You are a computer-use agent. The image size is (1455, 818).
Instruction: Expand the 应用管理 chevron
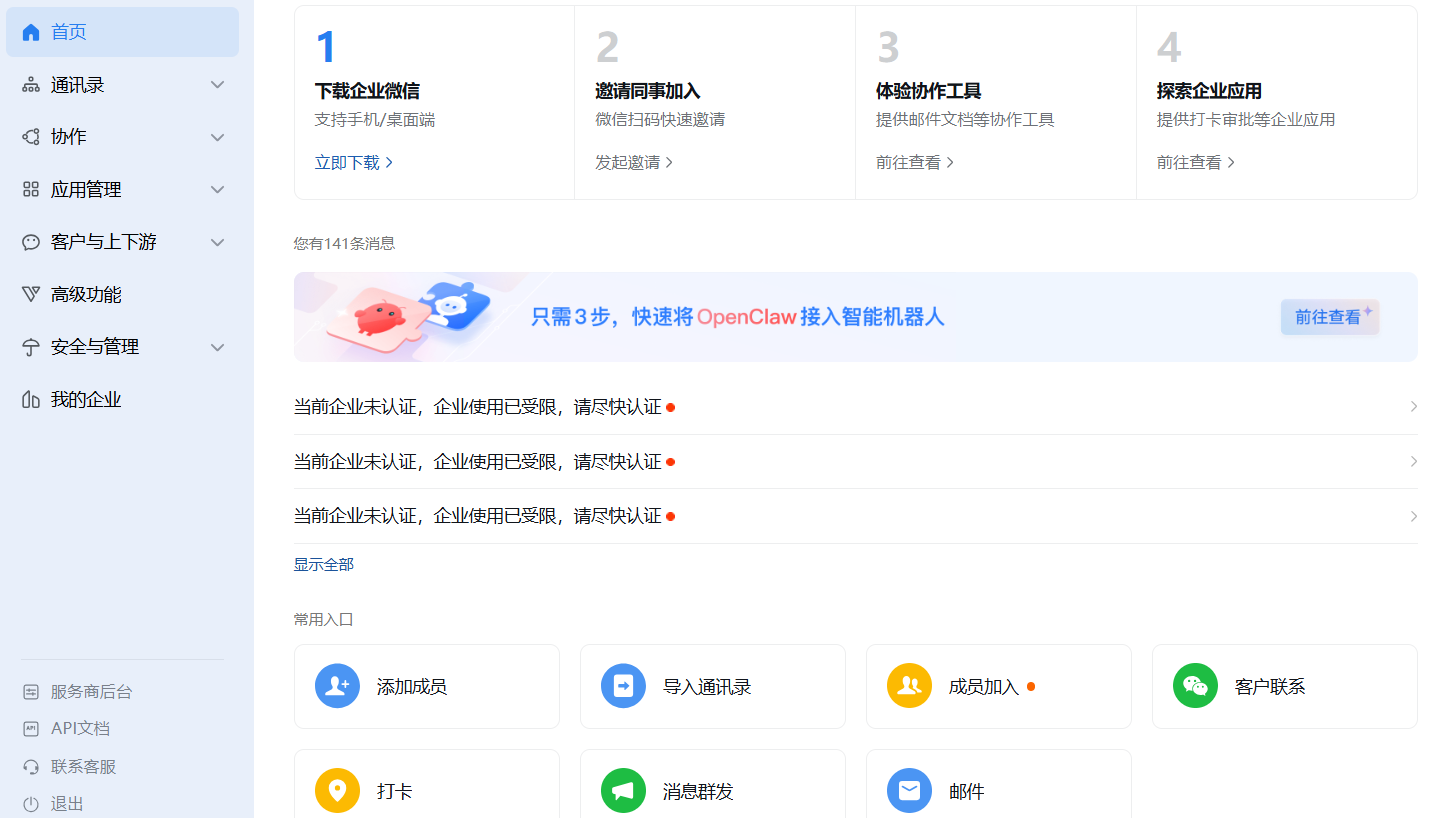click(x=217, y=190)
